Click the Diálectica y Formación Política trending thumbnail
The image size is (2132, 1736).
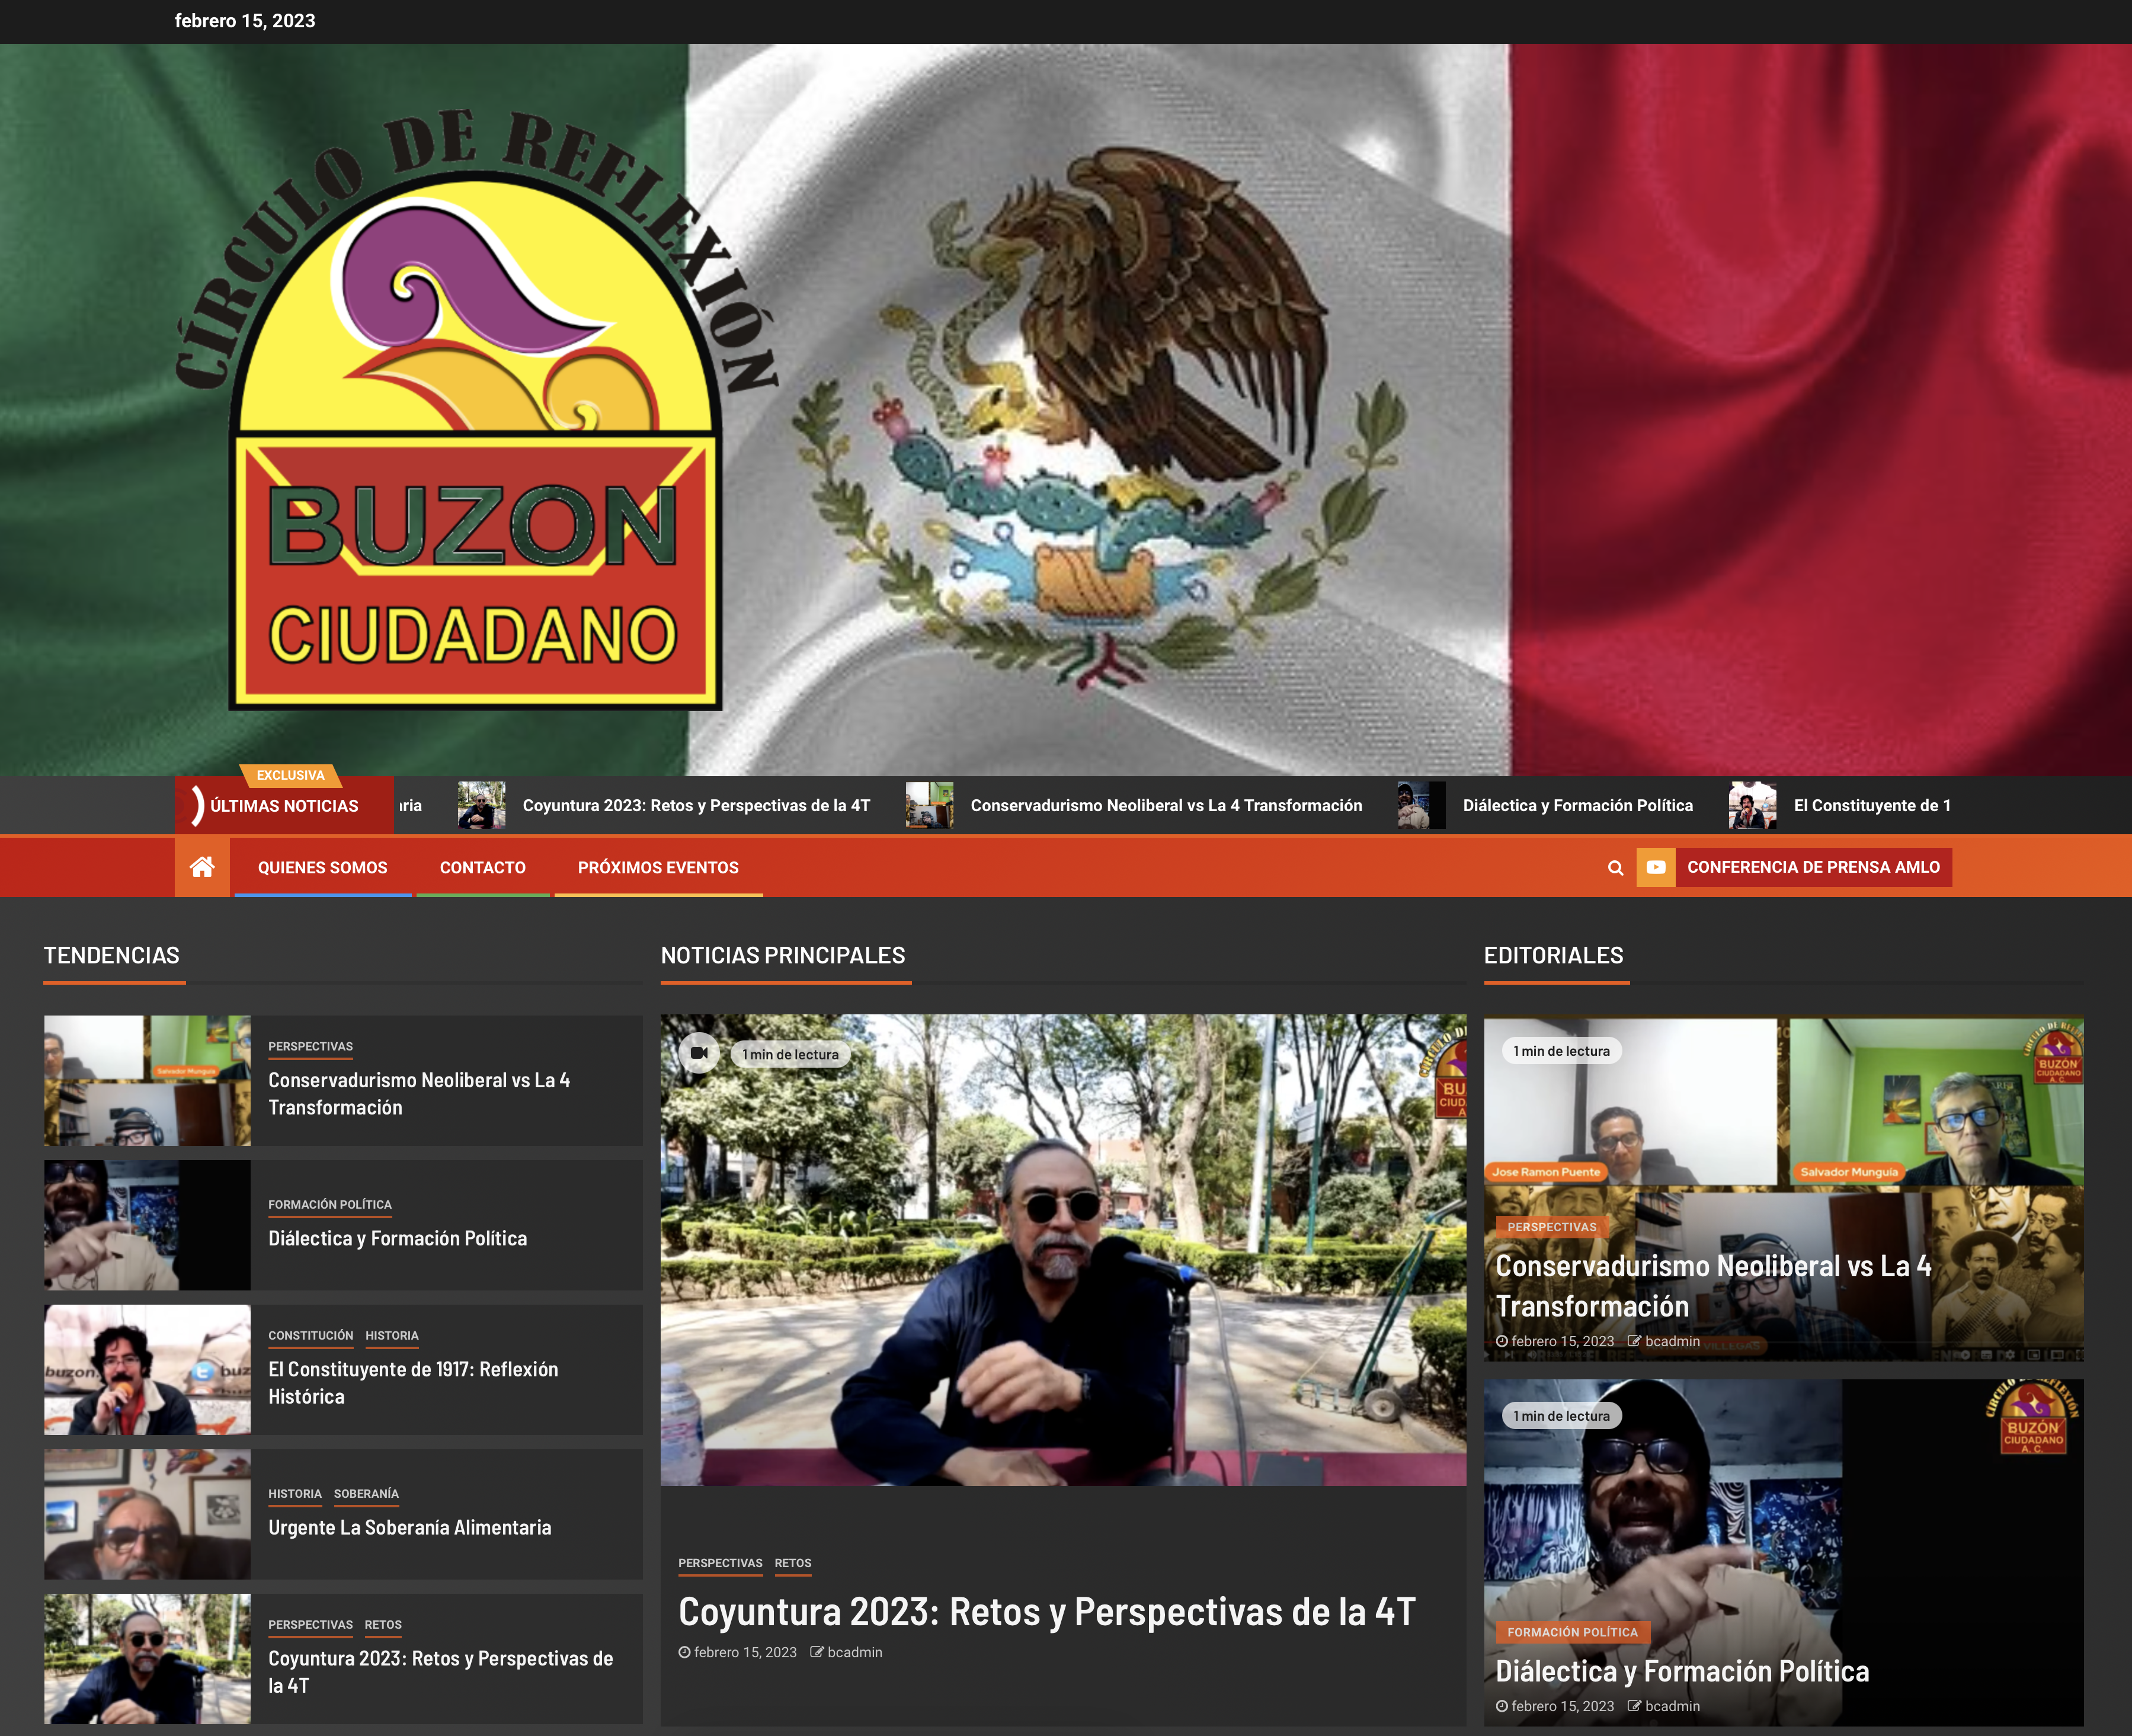coord(147,1225)
